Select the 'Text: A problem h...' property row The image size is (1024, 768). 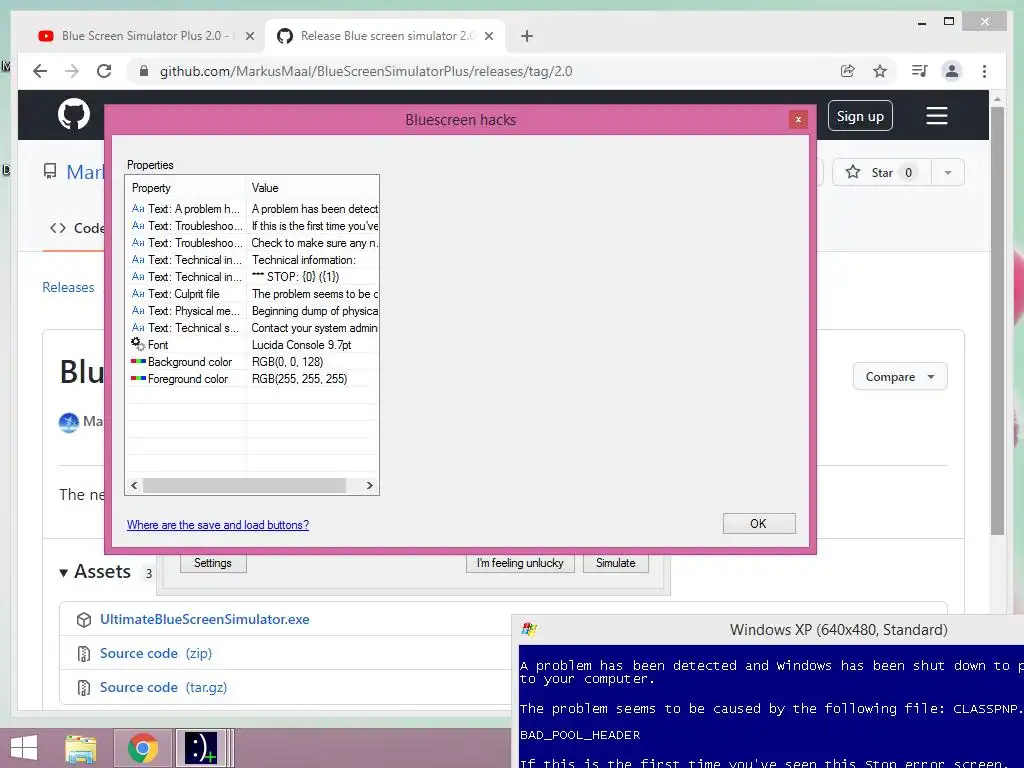coord(252,209)
